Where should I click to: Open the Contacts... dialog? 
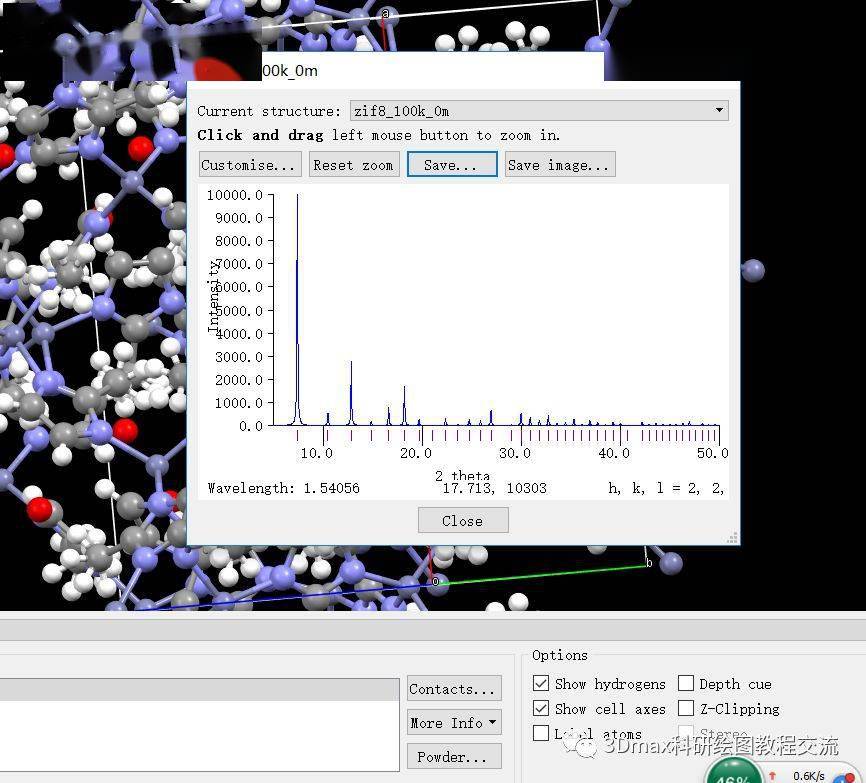(x=454, y=689)
